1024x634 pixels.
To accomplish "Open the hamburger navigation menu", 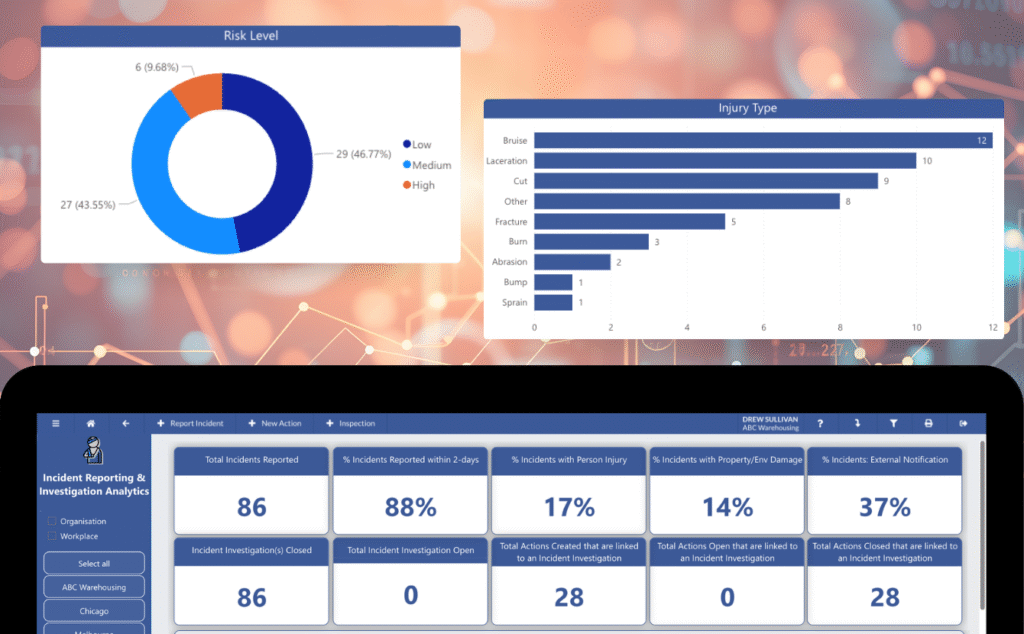I will tap(55, 423).
